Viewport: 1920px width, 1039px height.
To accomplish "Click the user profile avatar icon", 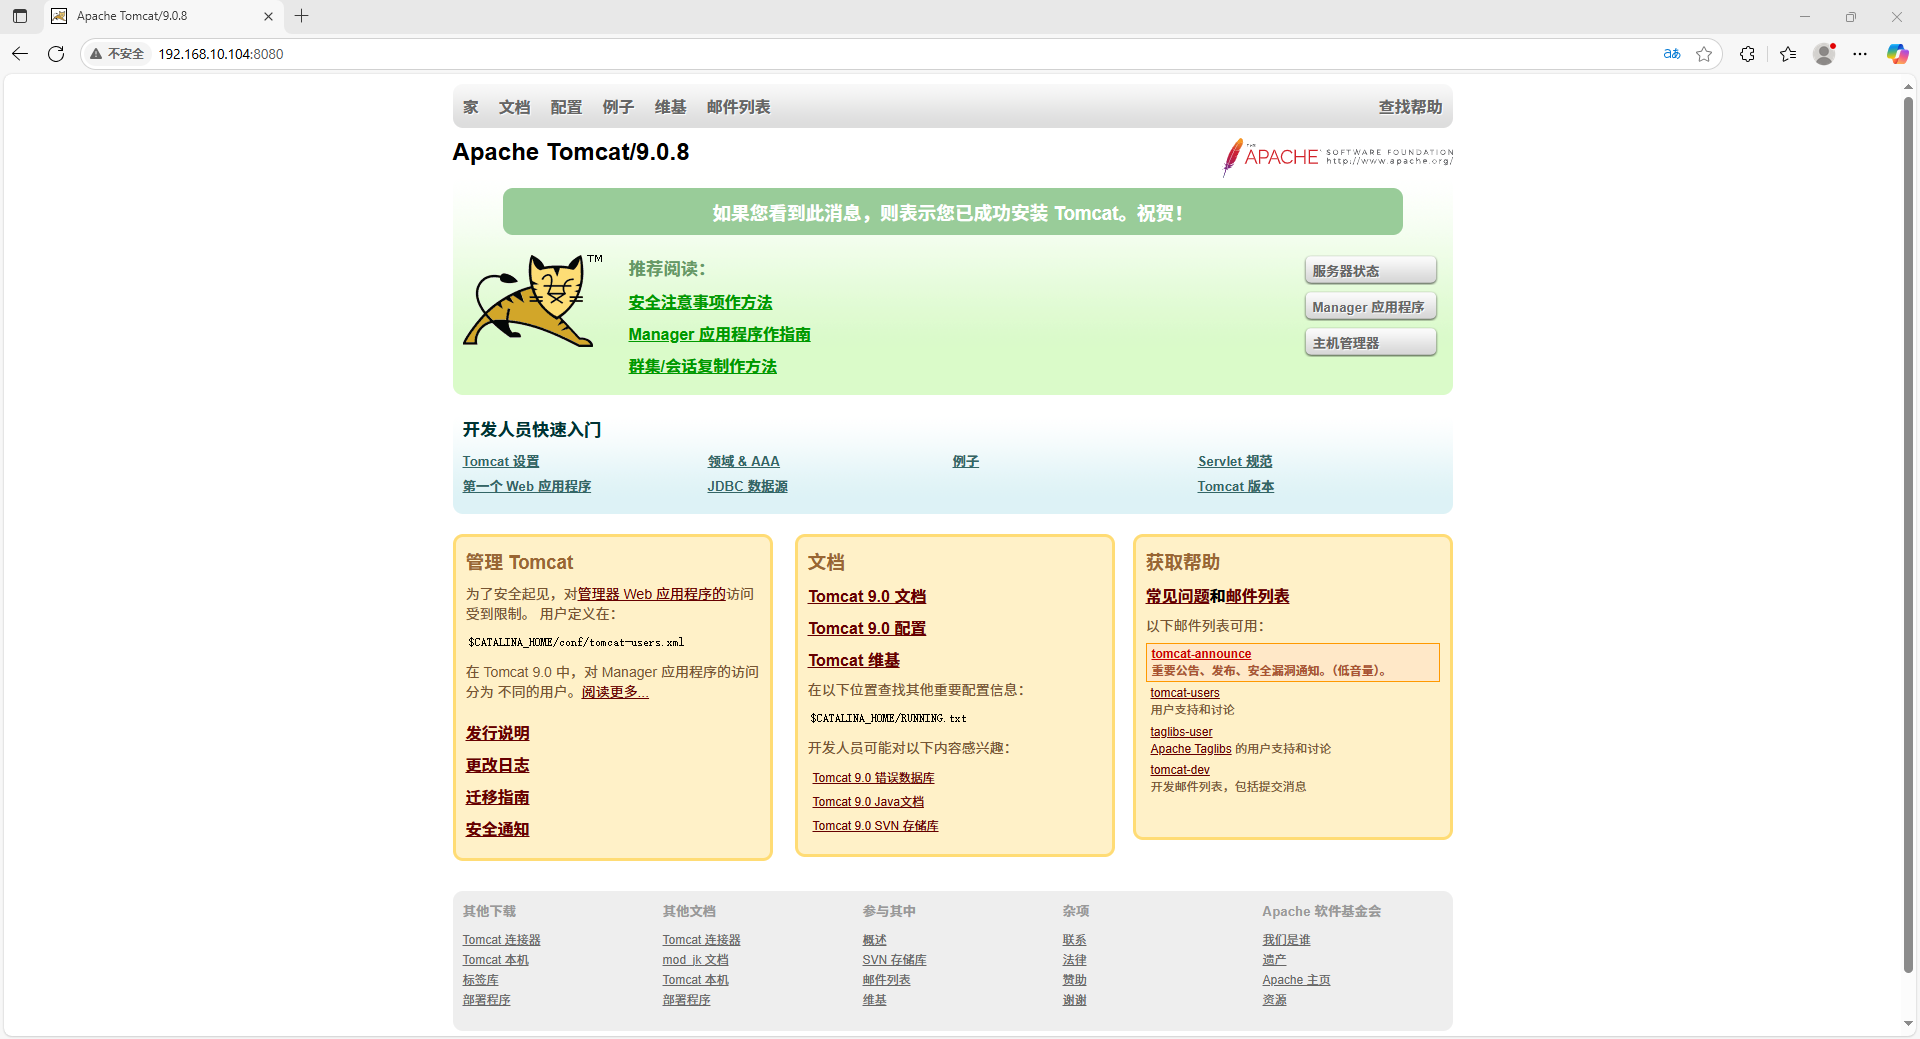I will [x=1824, y=54].
